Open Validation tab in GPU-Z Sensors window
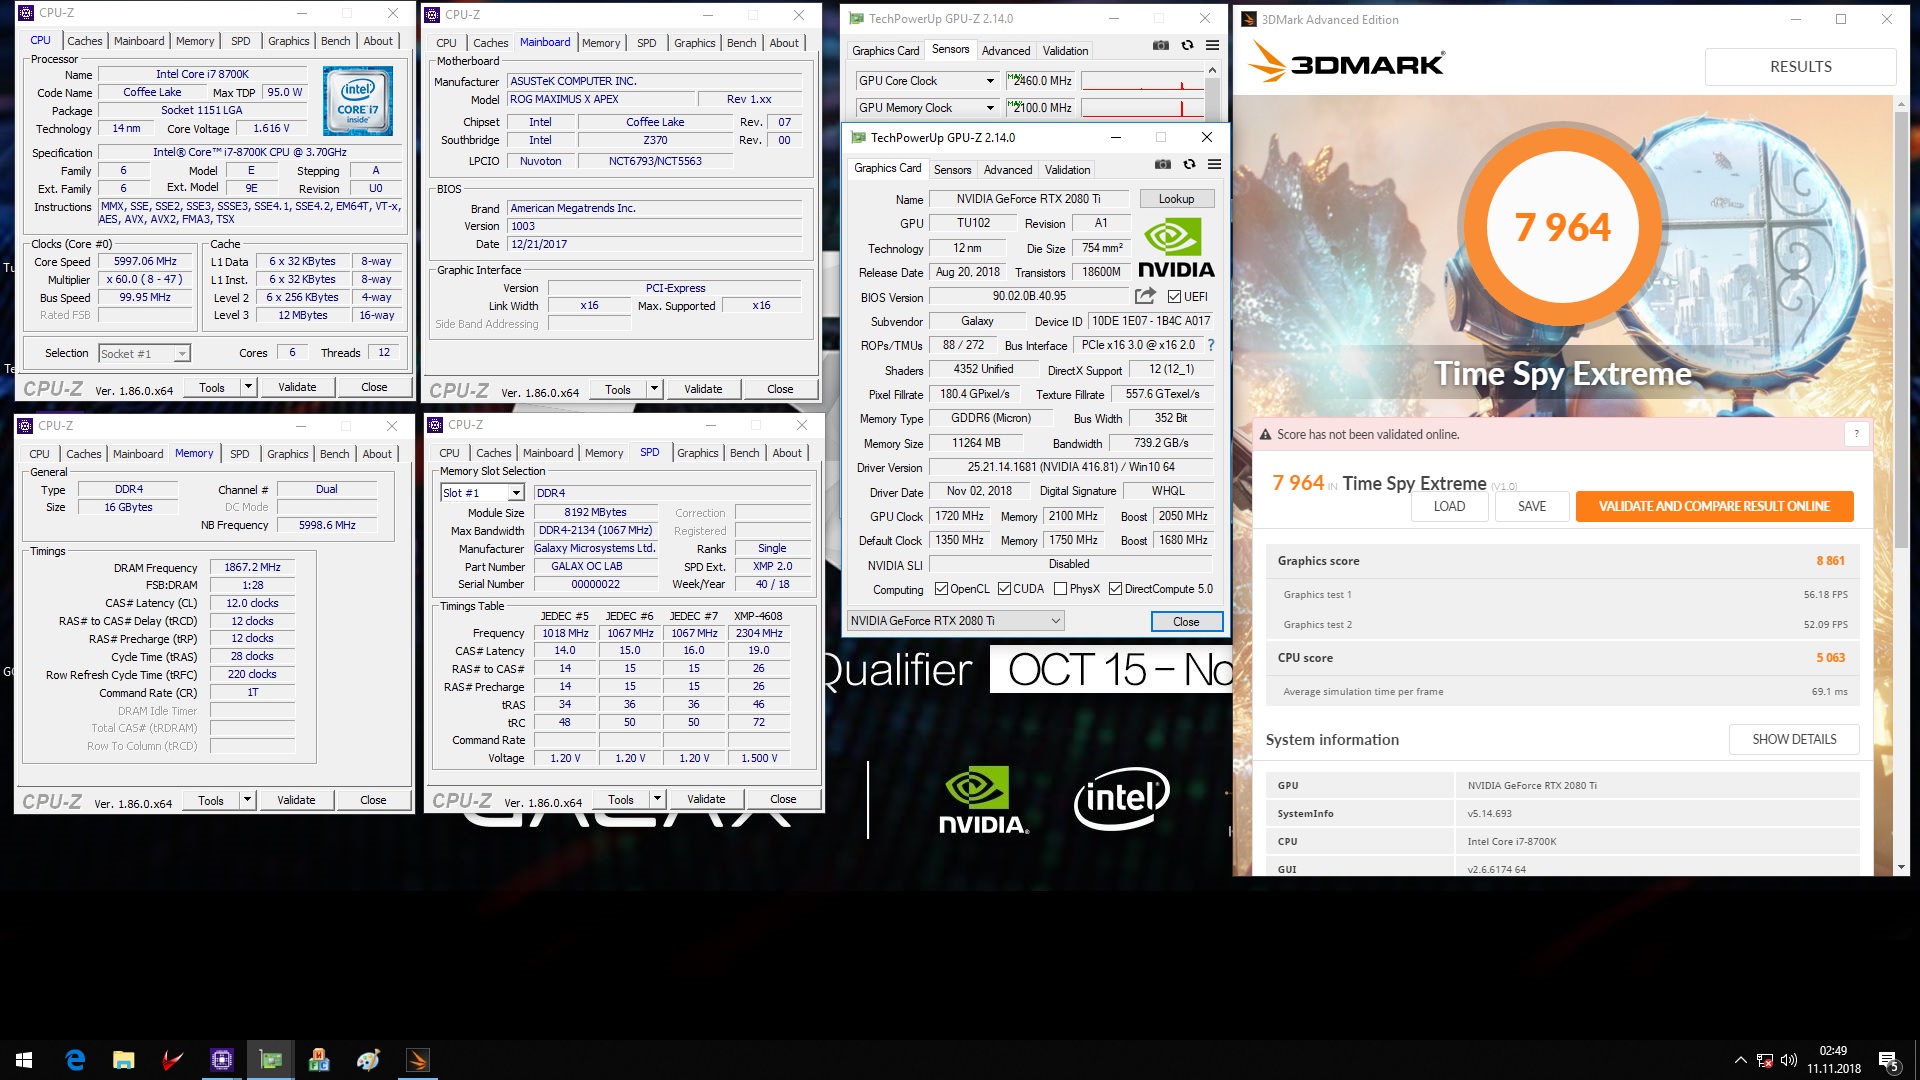The width and height of the screenshot is (1920, 1080). [x=1065, y=51]
